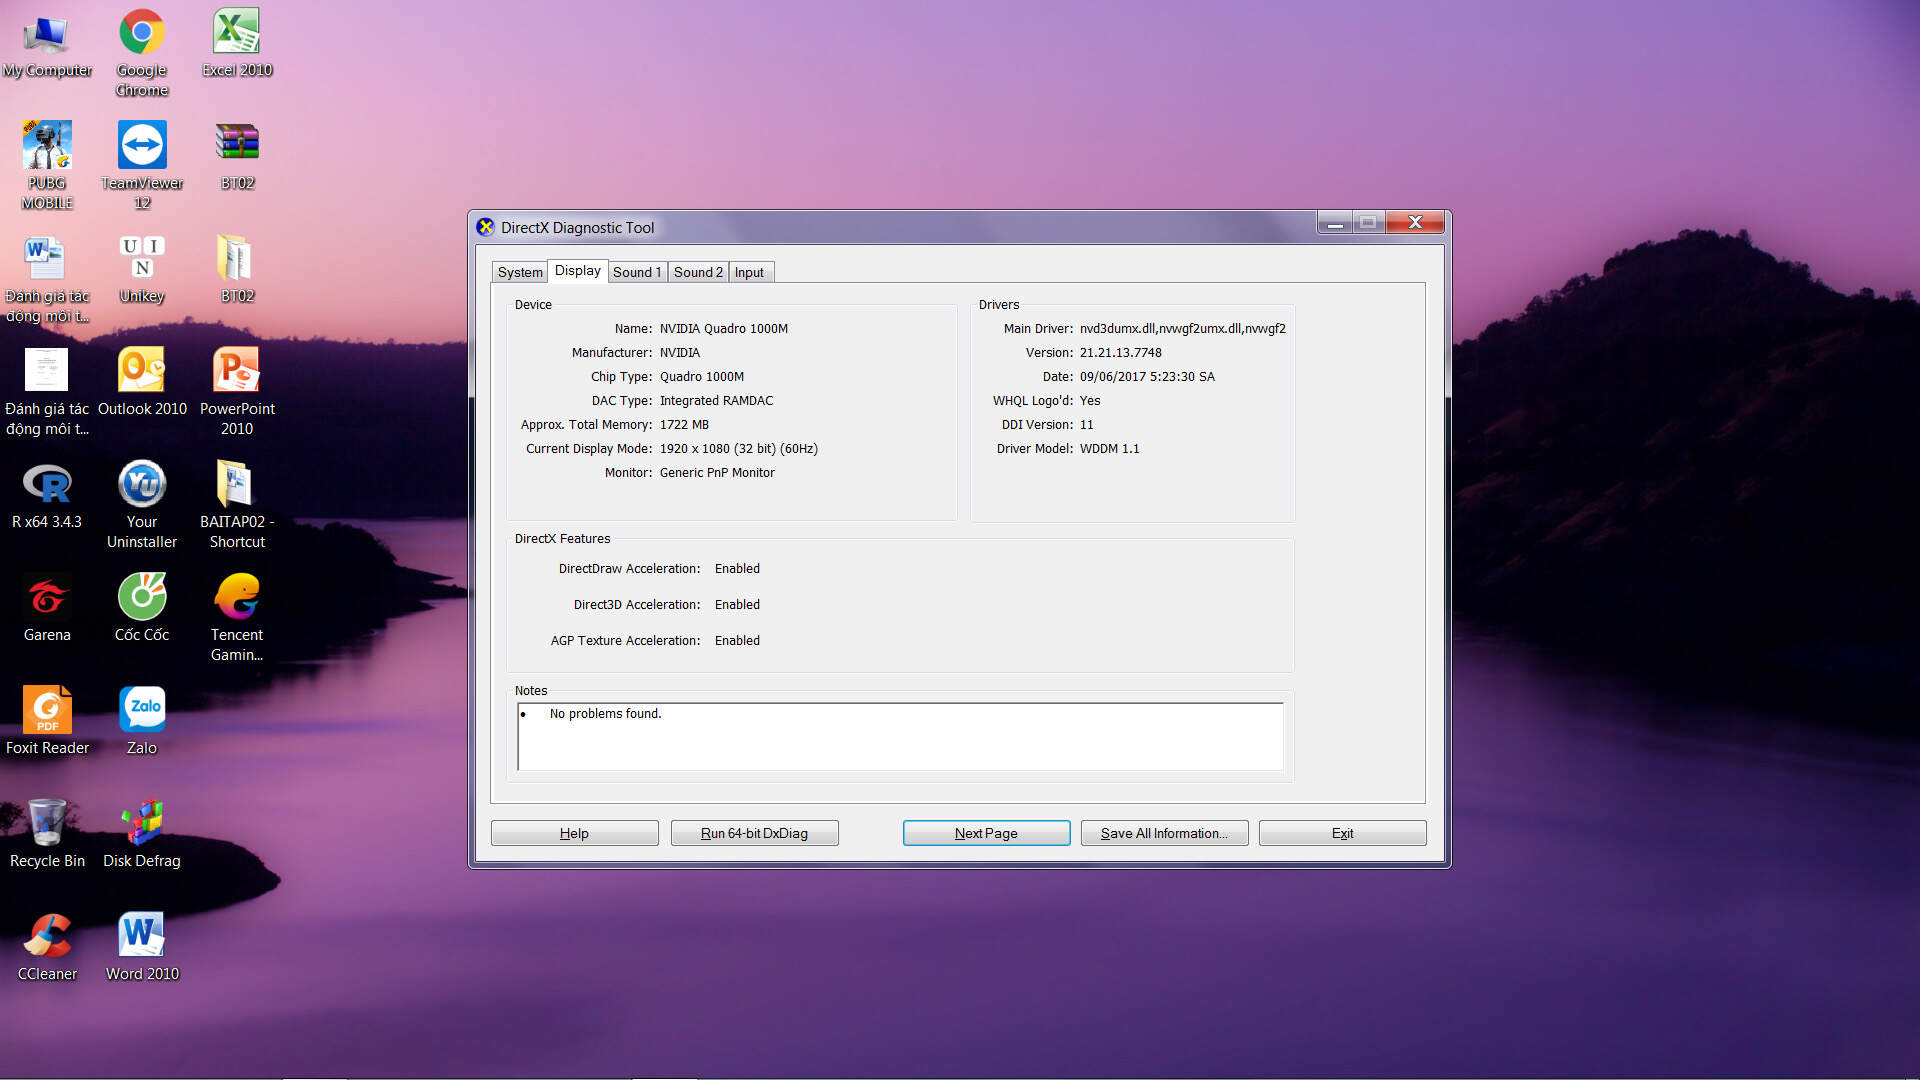This screenshot has width=1920, height=1080.
Task: Click the driver version 21.21.13.7748
Action: coord(1120,353)
